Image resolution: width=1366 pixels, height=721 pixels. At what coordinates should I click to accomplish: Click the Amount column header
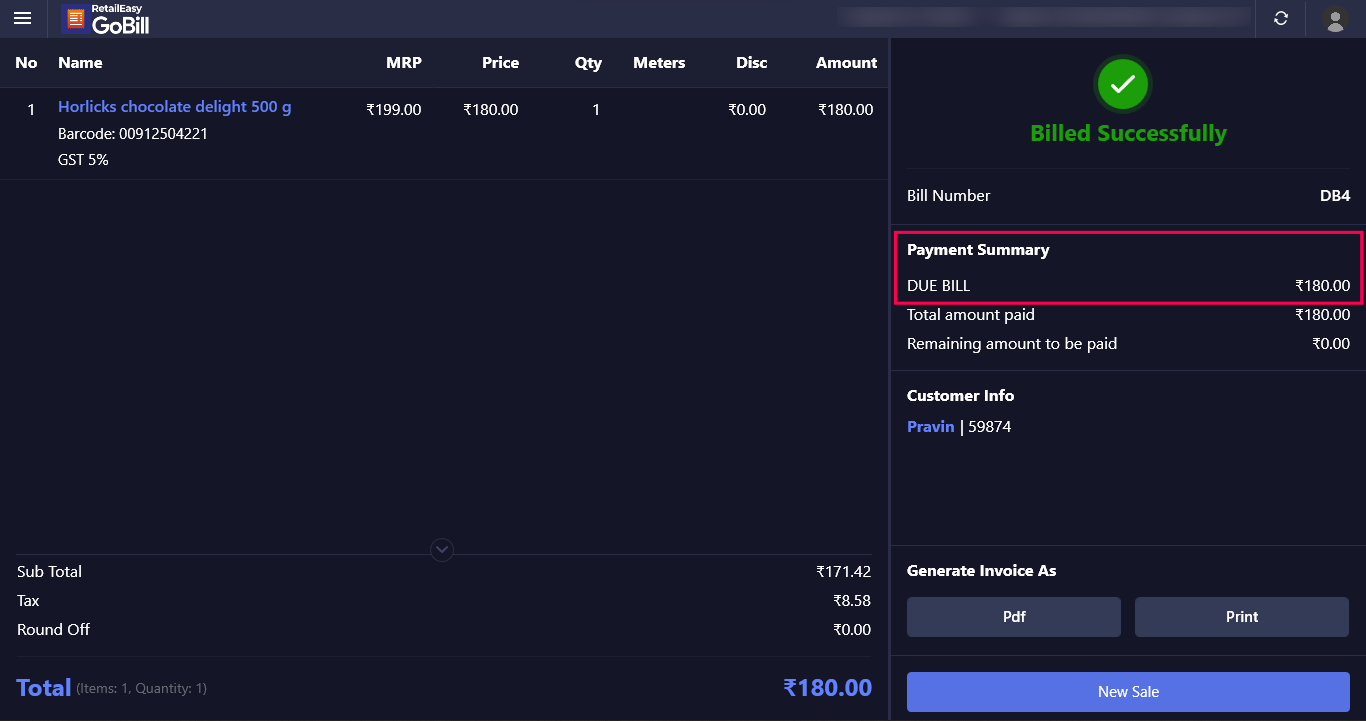coord(846,63)
